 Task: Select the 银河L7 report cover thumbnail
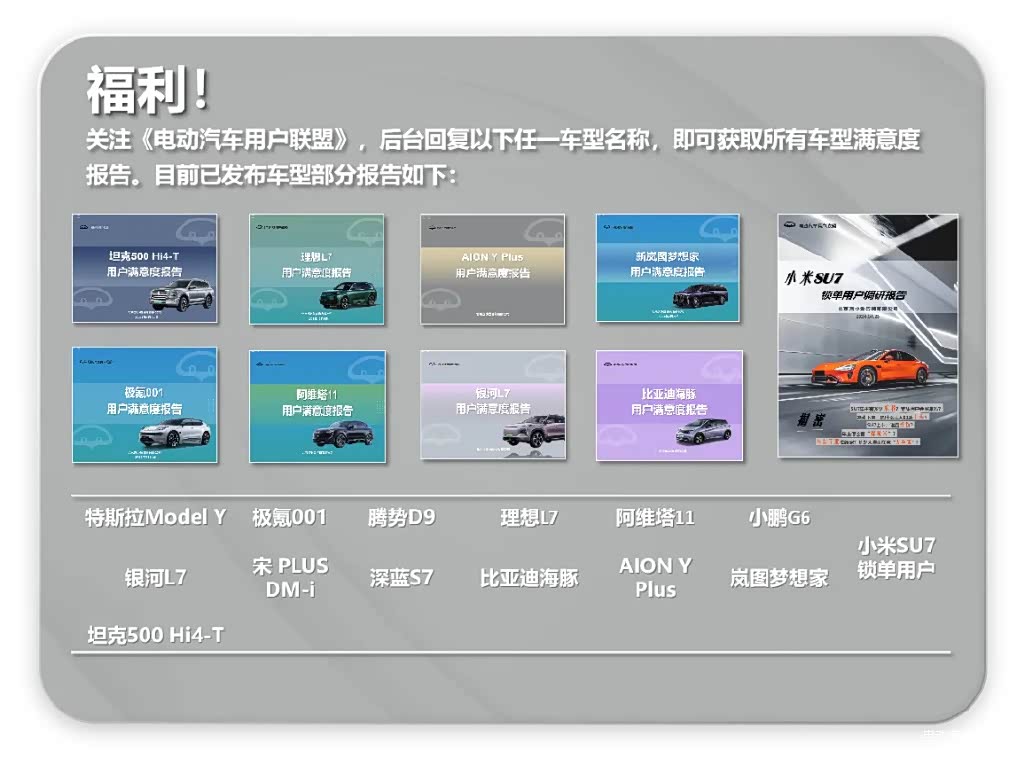click(492, 405)
